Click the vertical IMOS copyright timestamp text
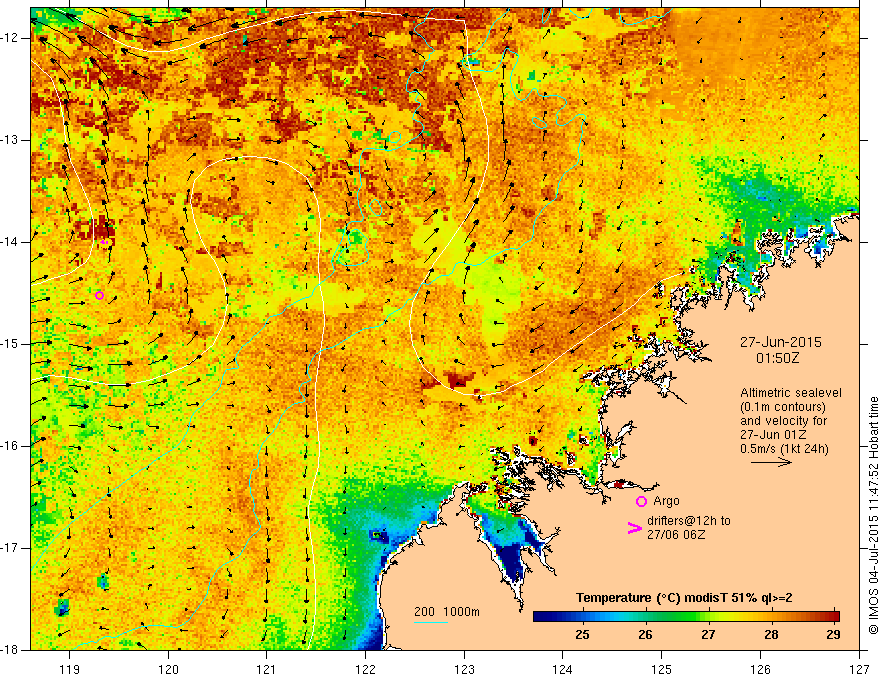 point(873,515)
